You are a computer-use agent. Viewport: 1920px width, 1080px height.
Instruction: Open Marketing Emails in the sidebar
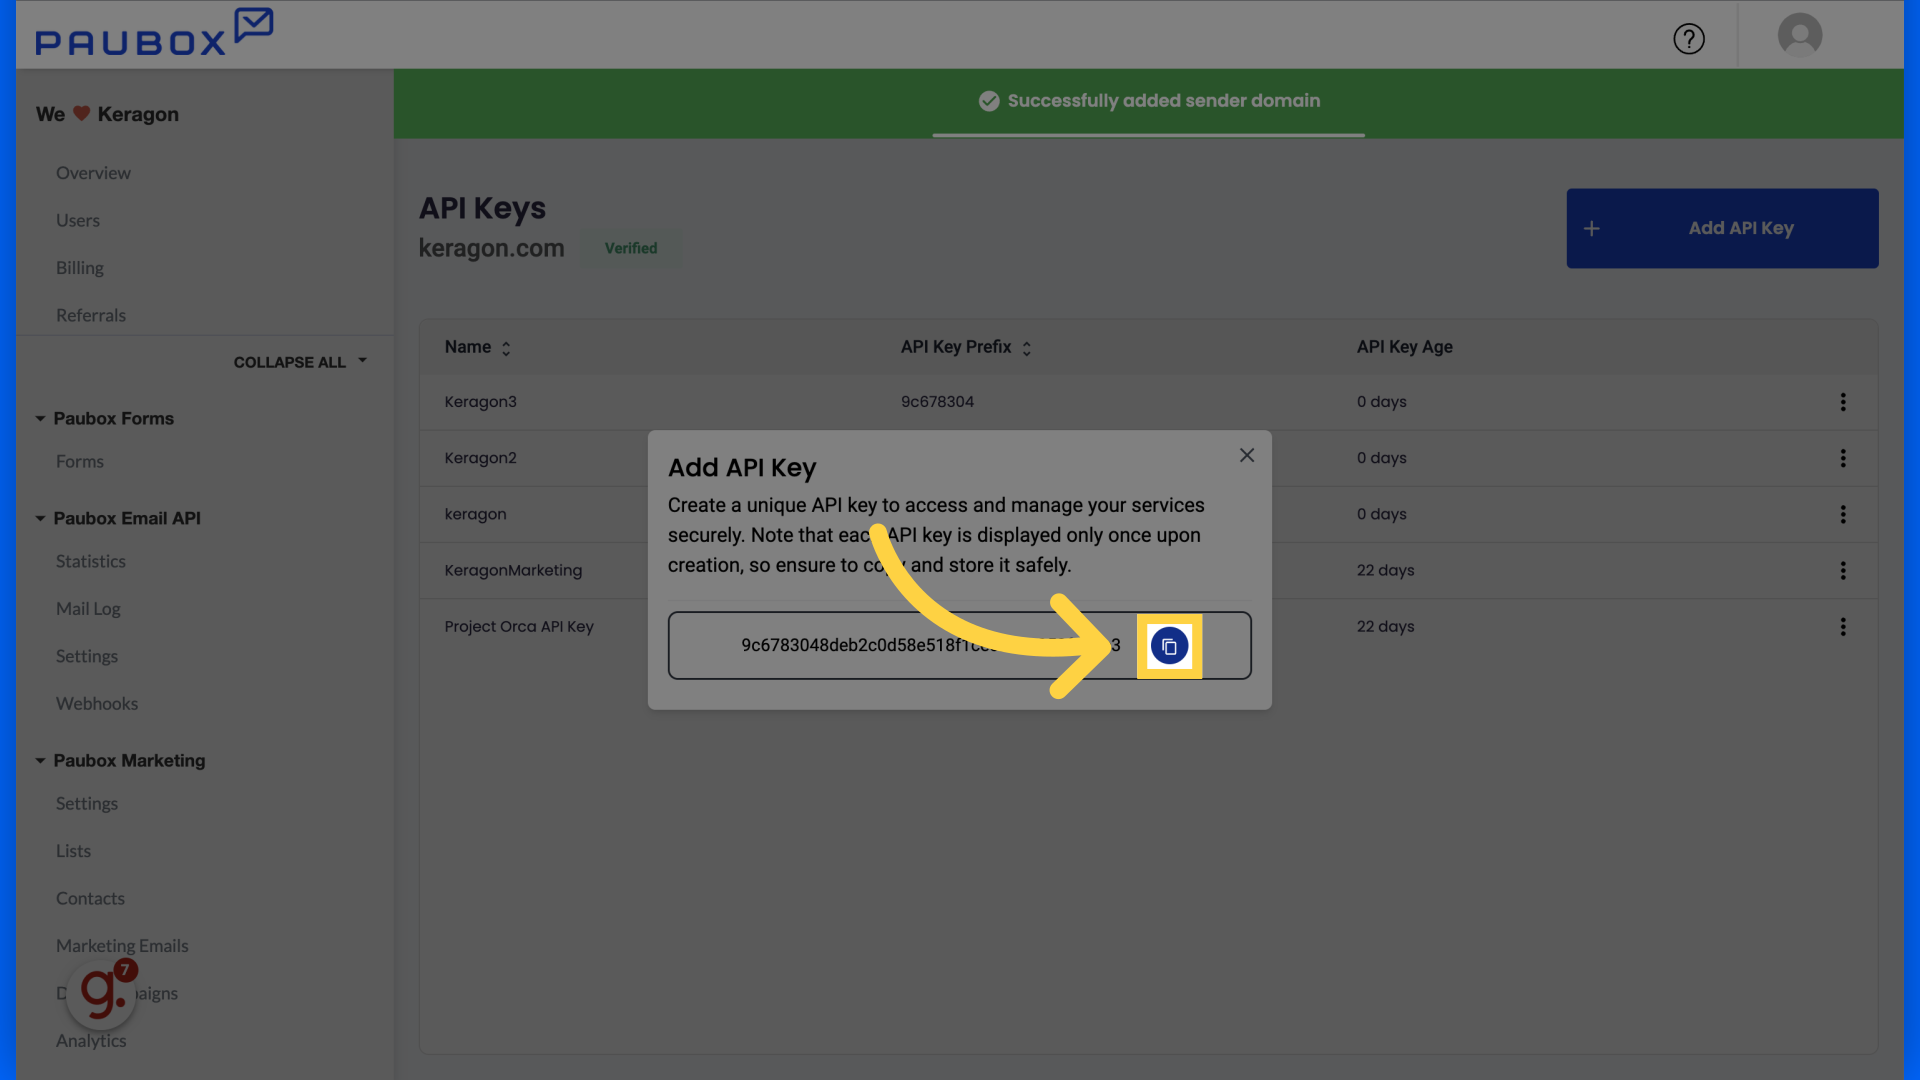tap(122, 946)
